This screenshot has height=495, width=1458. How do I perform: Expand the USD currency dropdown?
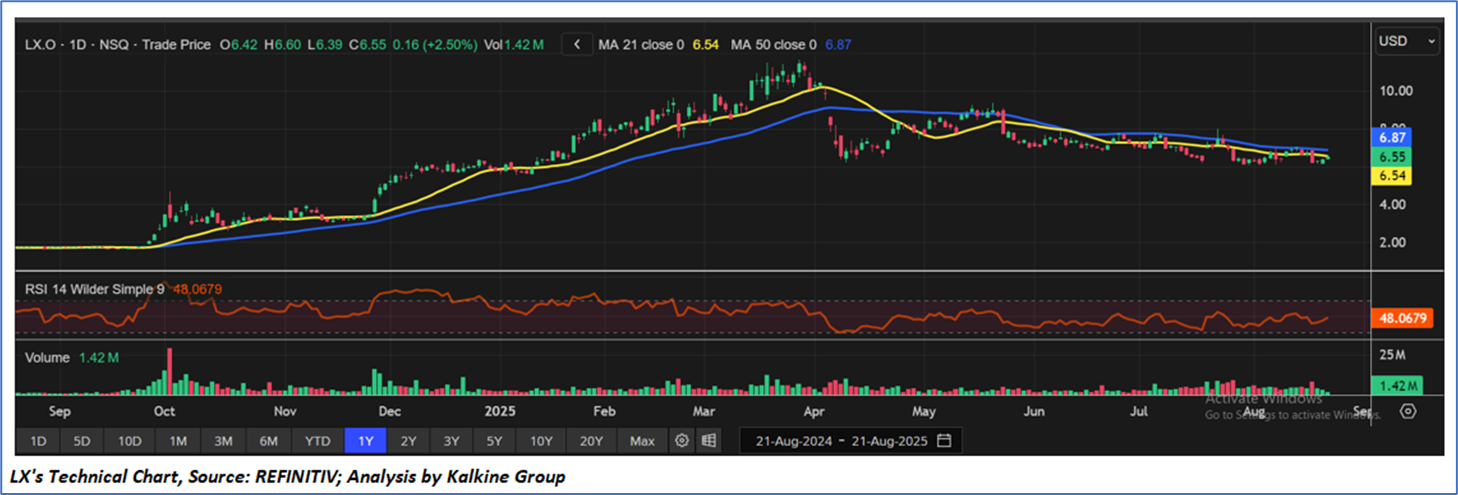[x=1406, y=41]
